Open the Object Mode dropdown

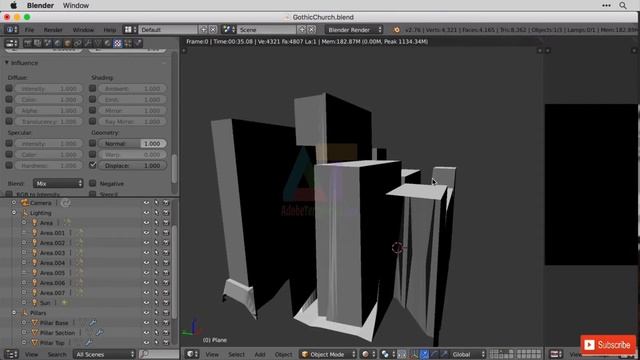pos(328,354)
